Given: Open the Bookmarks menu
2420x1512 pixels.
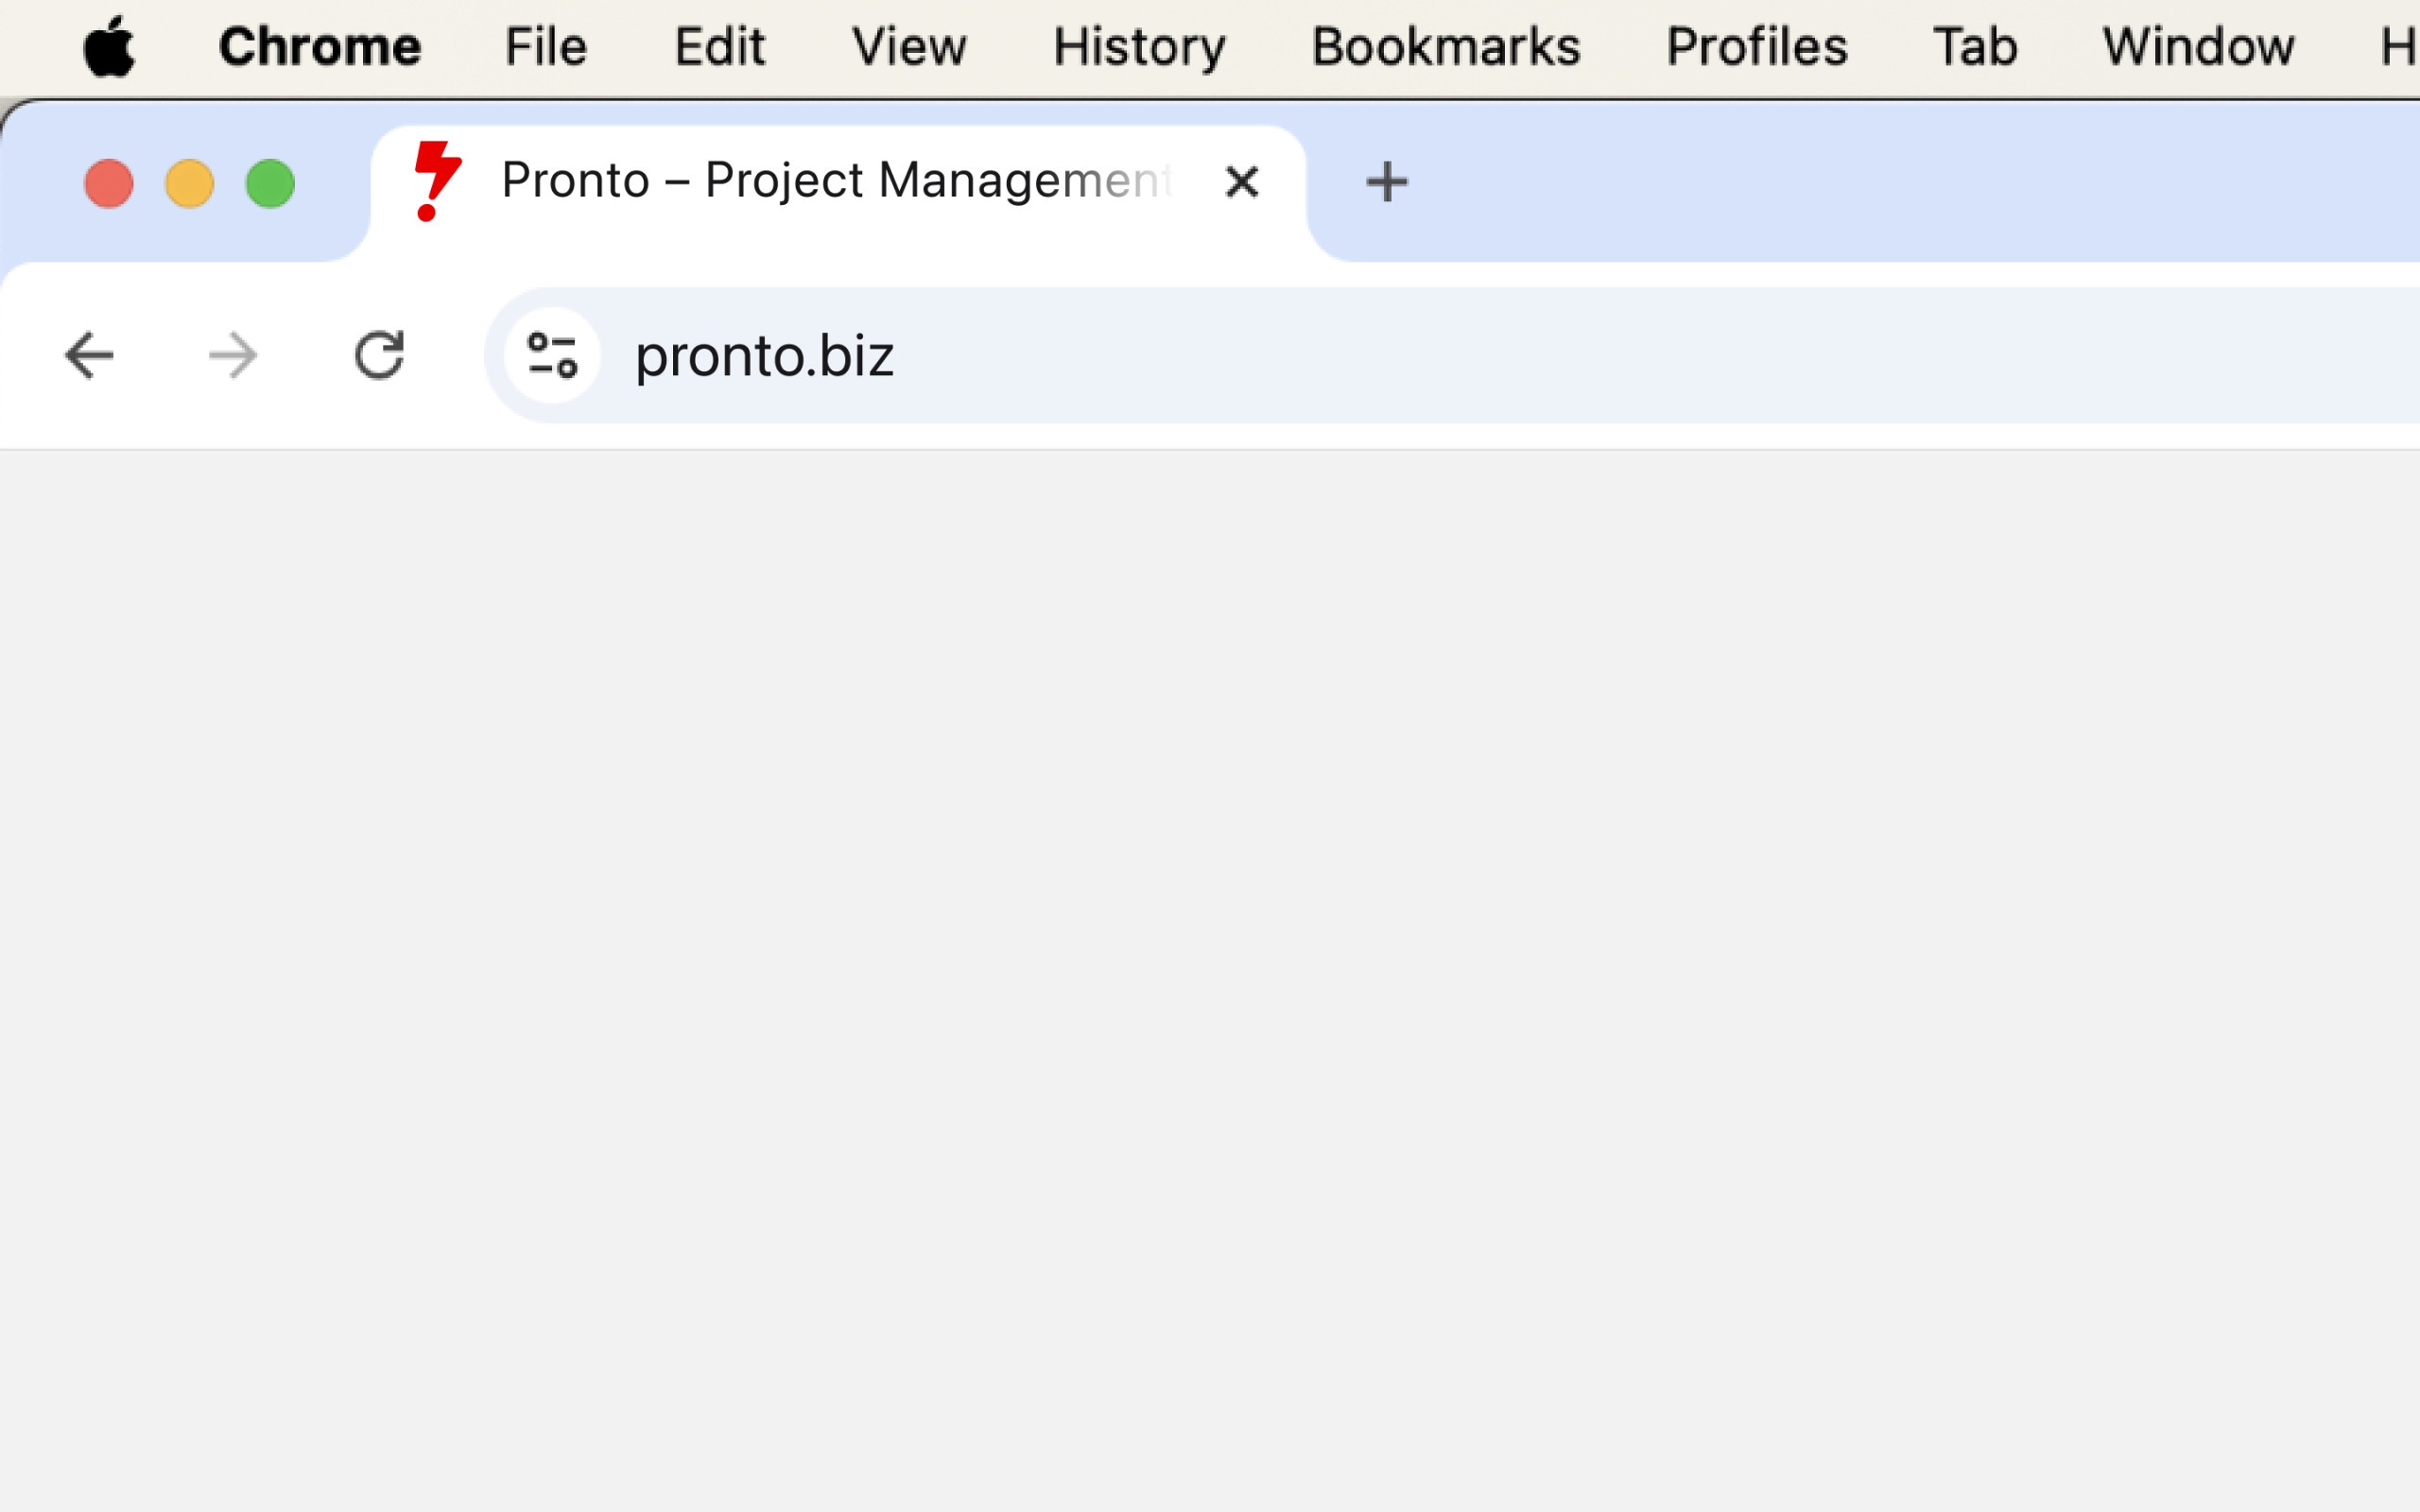Looking at the screenshot, I should coord(1446,46).
